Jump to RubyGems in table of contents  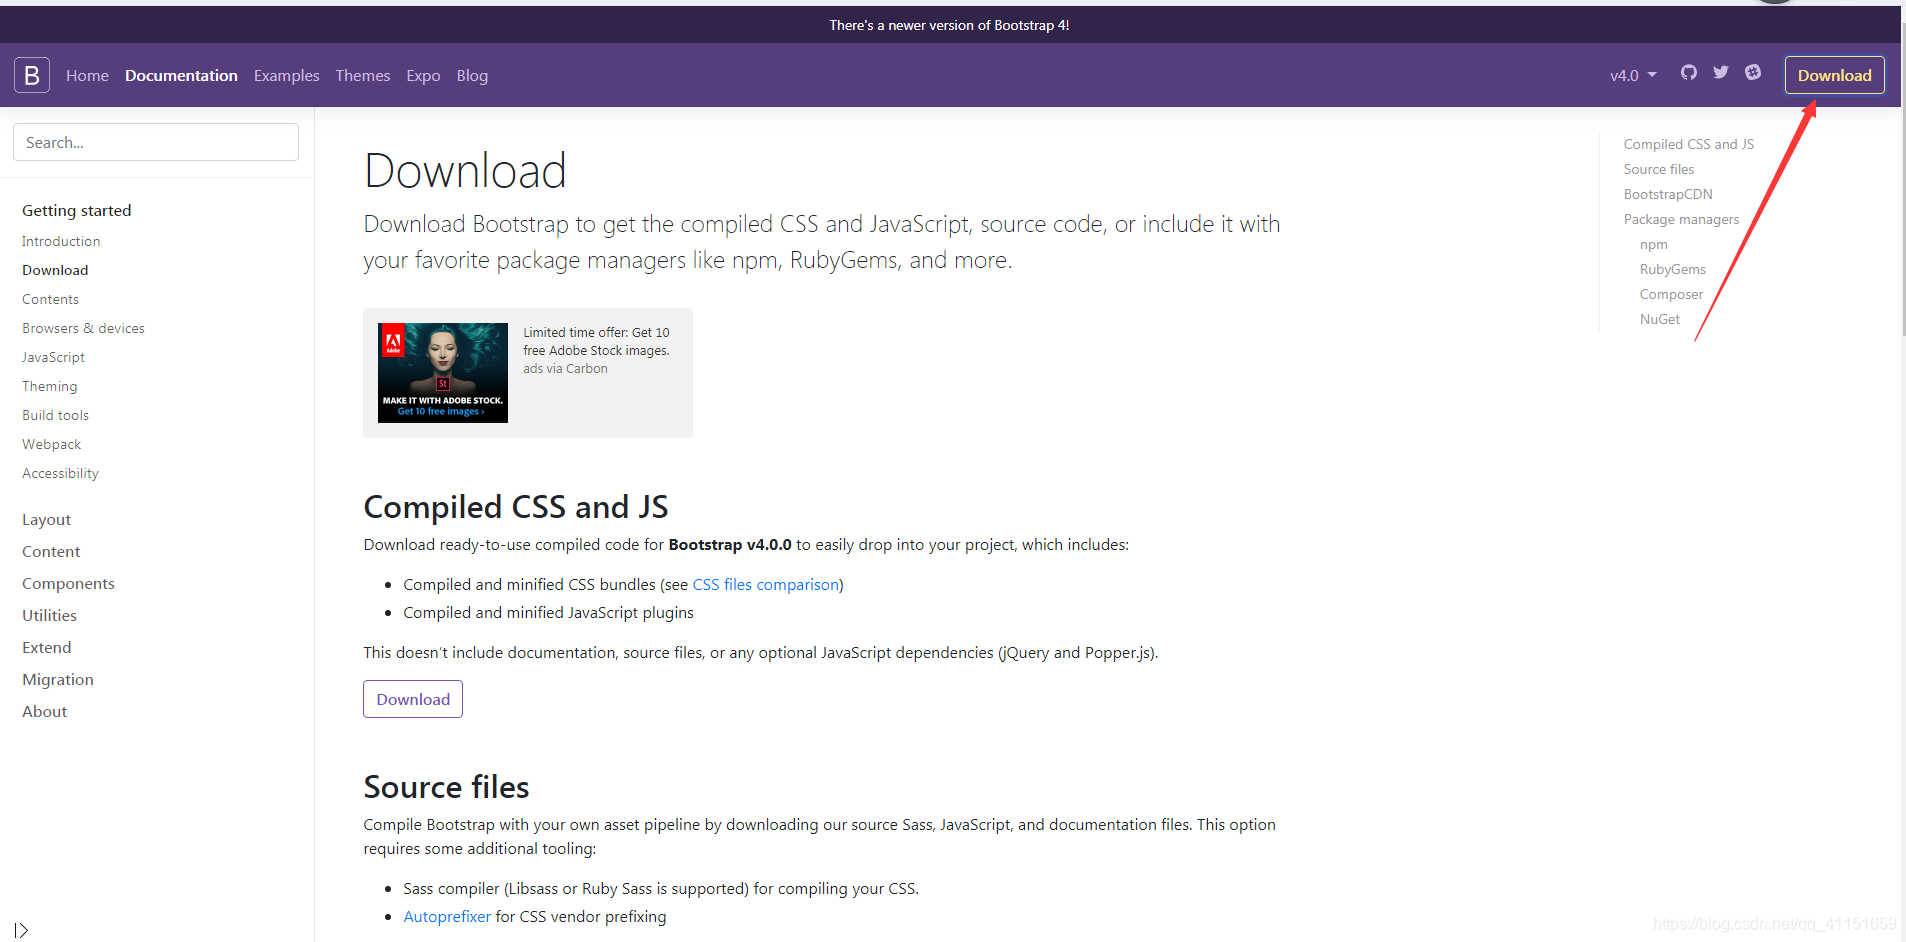(x=1672, y=269)
